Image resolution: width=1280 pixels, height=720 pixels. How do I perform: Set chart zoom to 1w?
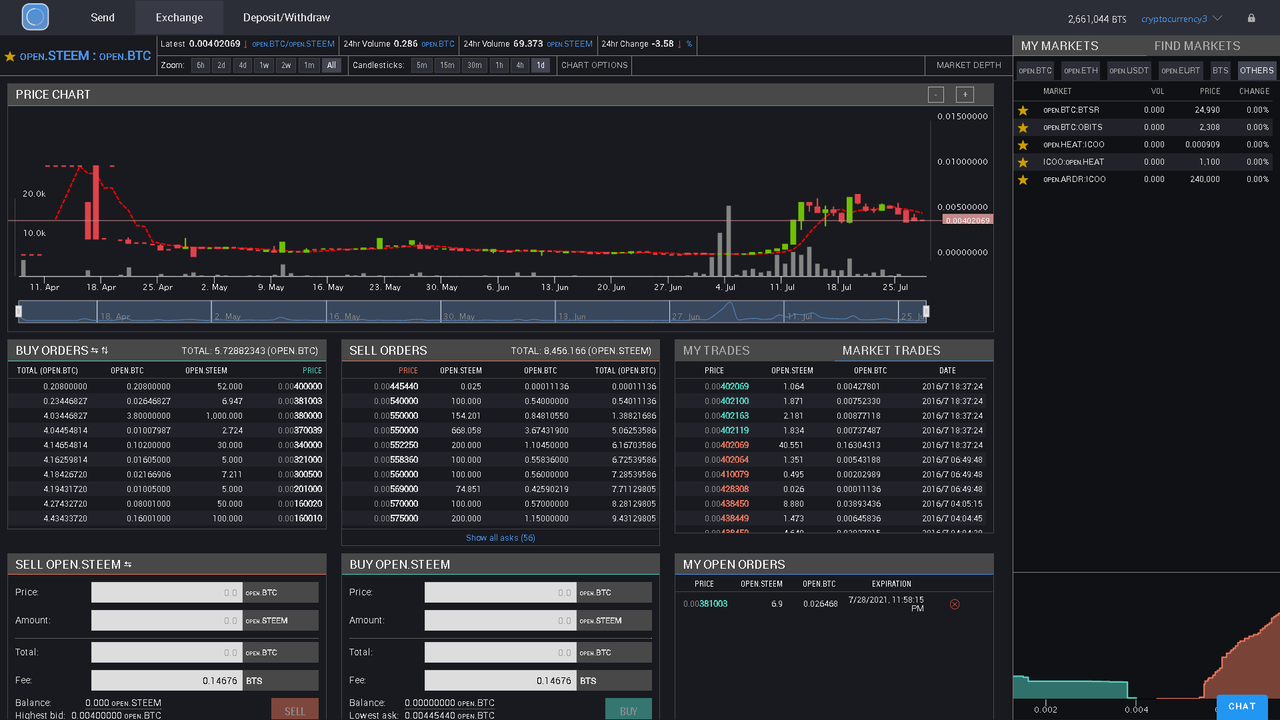264,65
